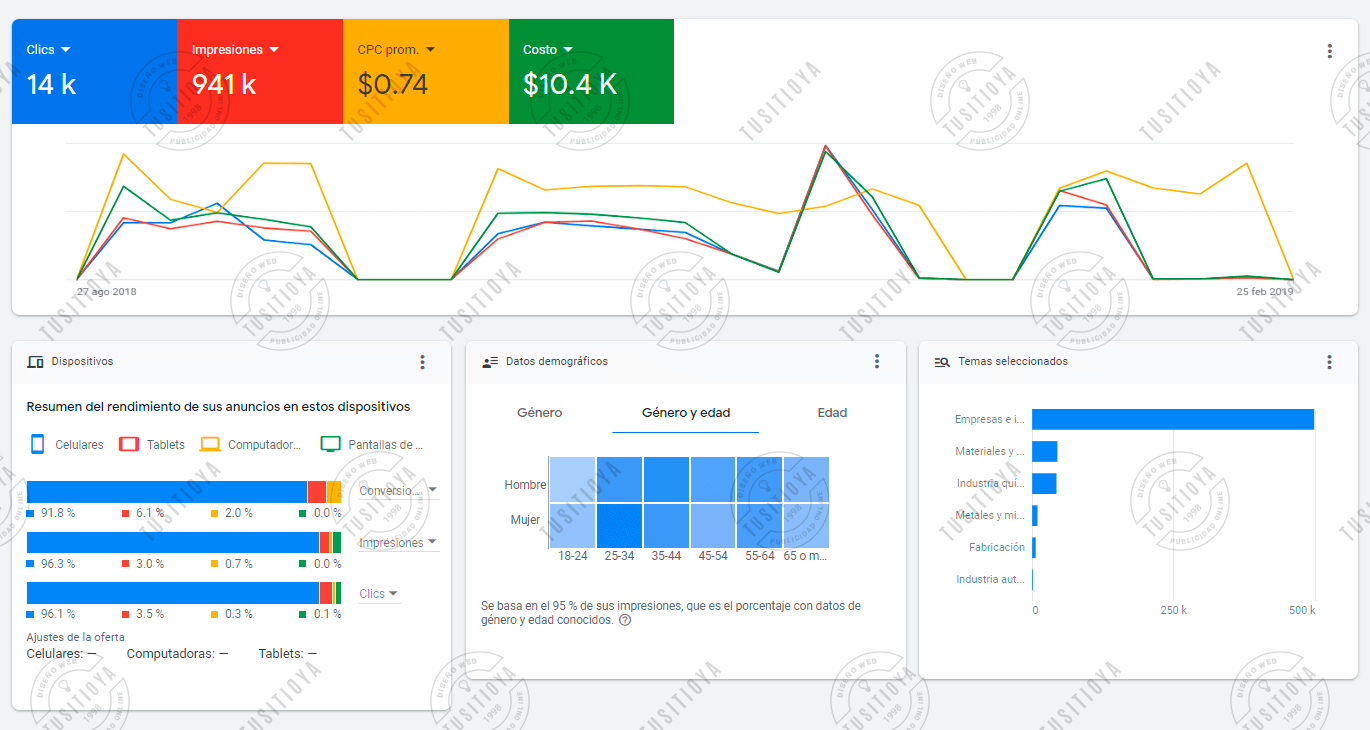
Task: Expand the Costo metric dropdown in green tile
Action: tap(568, 49)
